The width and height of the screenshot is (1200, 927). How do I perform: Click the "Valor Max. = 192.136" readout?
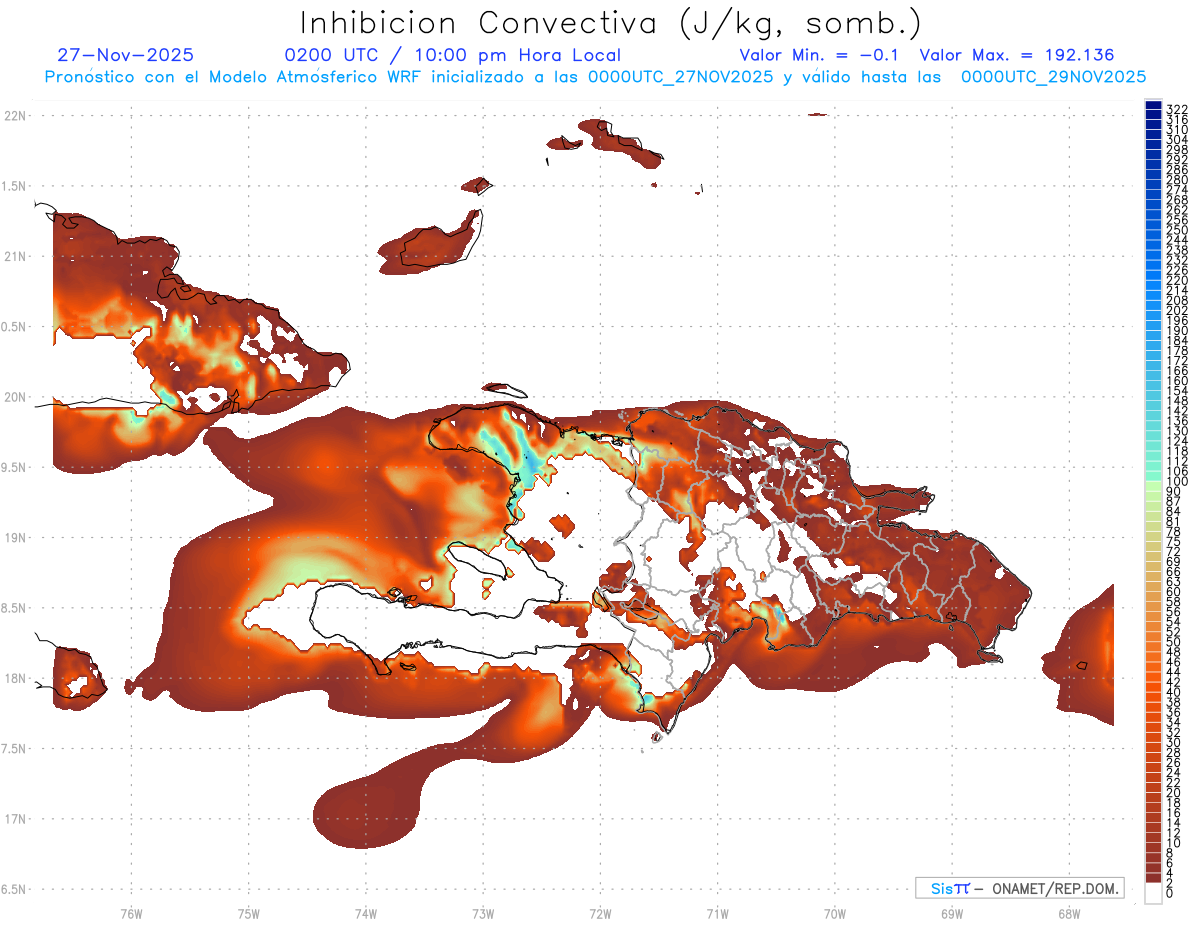(1016, 55)
